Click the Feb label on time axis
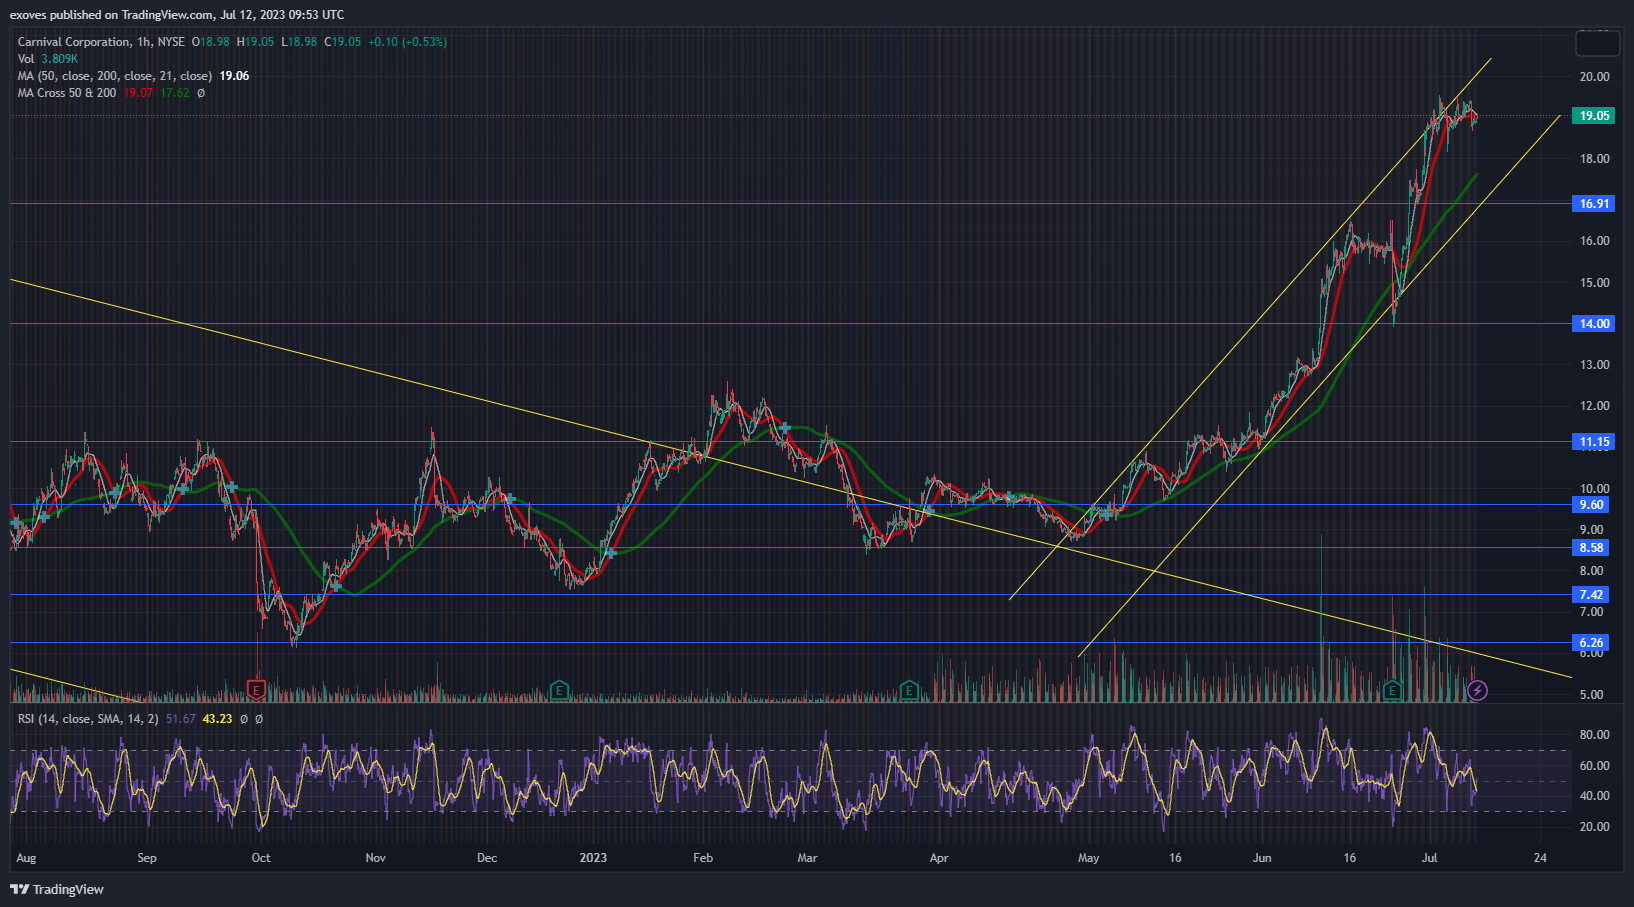The height and width of the screenshot is (907, 1634). [x=703, y=858]
